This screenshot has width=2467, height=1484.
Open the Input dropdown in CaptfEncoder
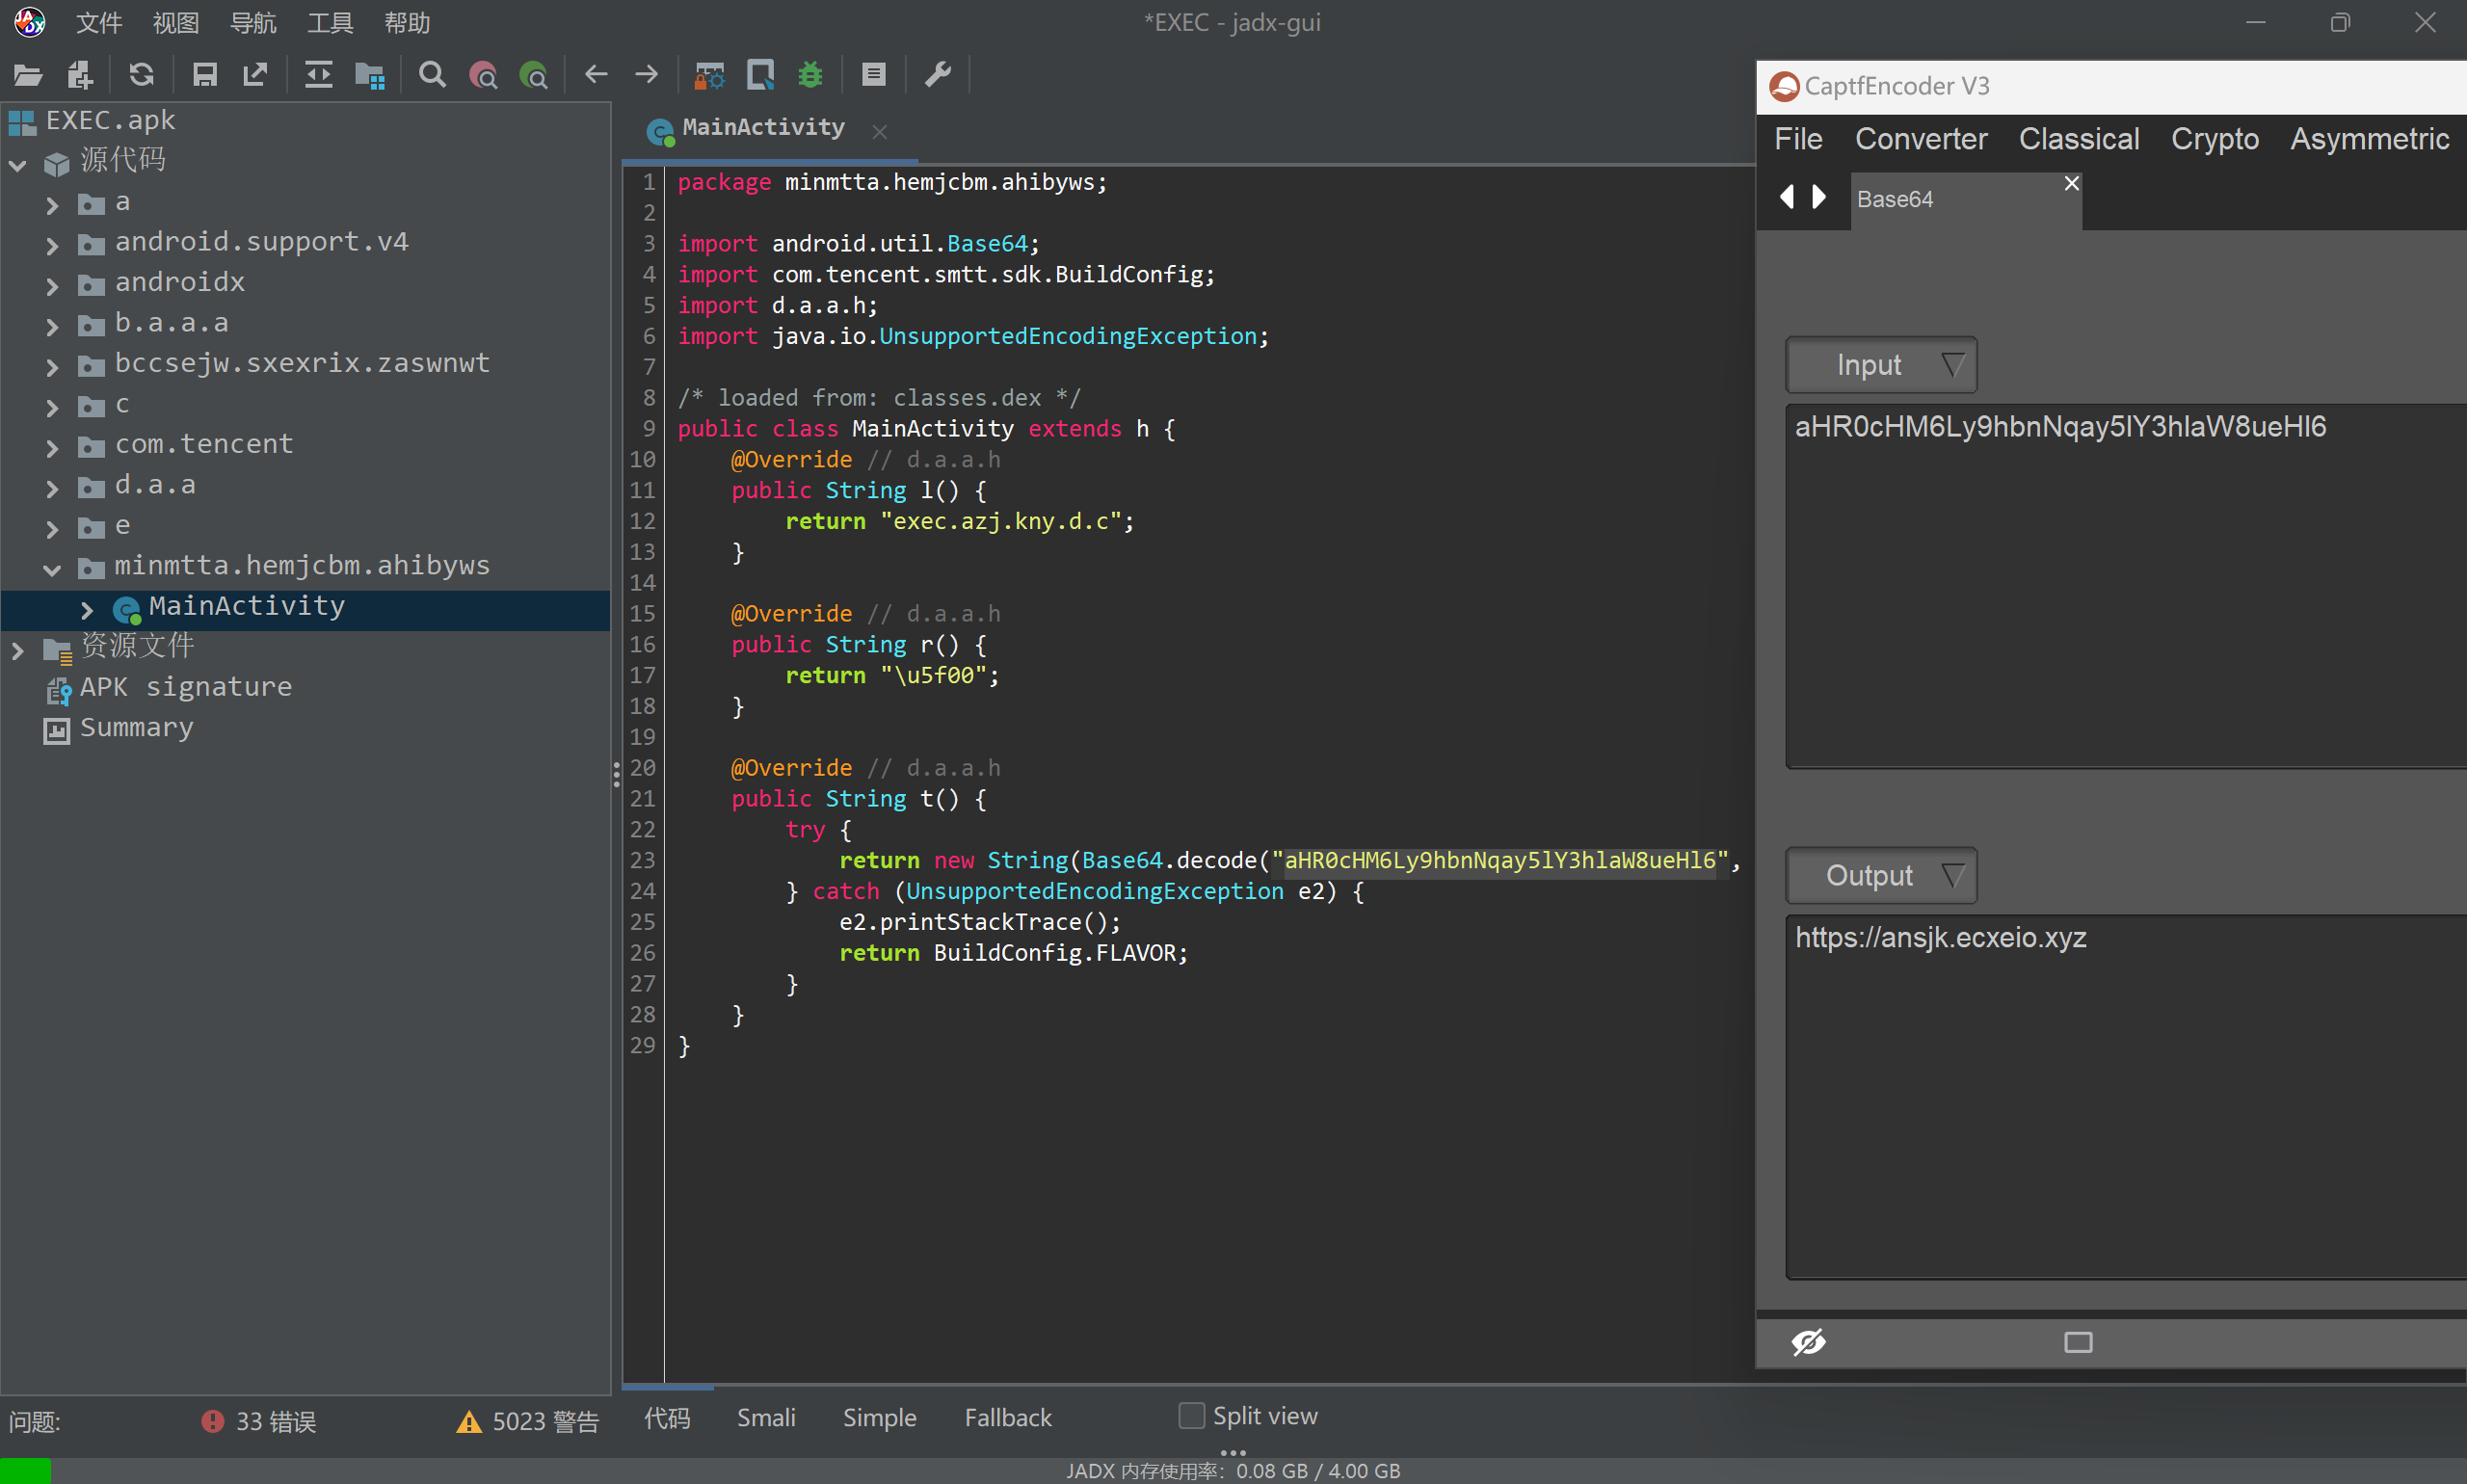pyautogui.click(x=1881, y=365)
